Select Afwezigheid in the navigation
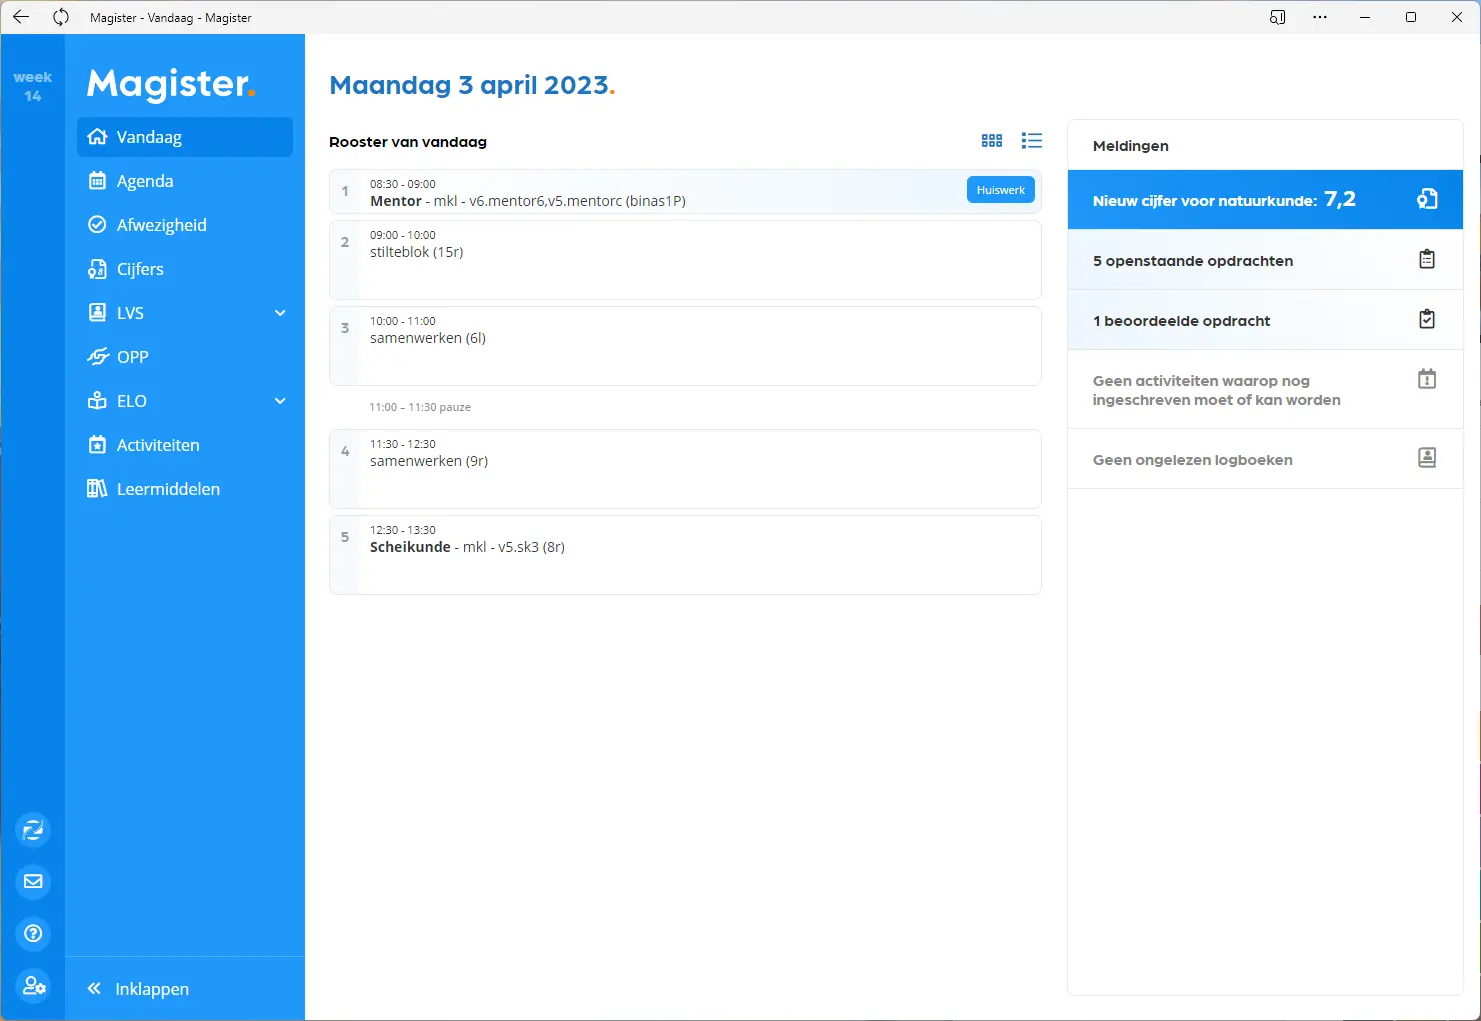This screenshot has width=1481, height=1021. (x=161, y=225)
